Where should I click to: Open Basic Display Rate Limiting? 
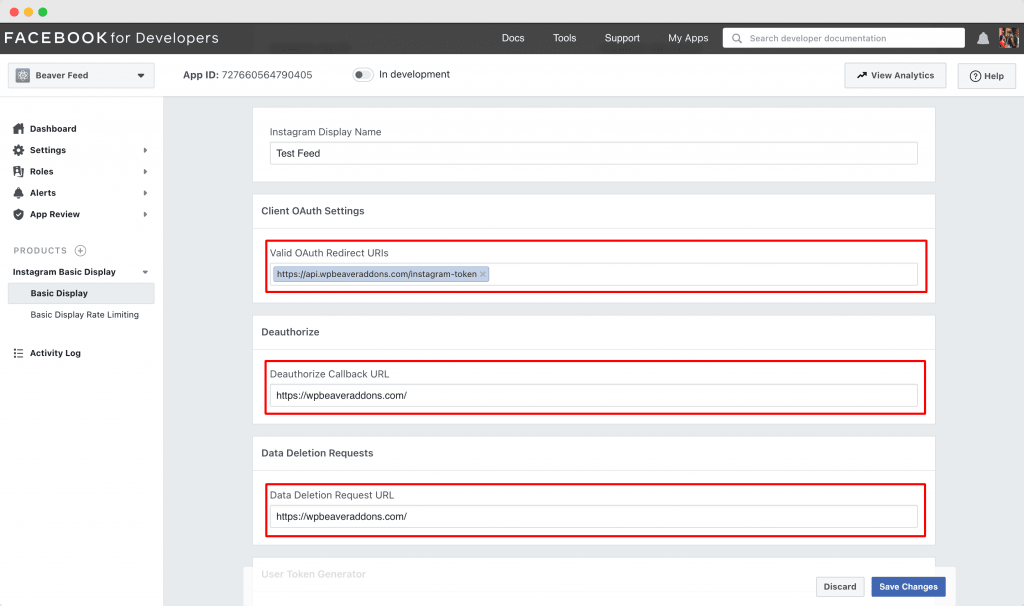pyautogui.click(x=84, y=315)
